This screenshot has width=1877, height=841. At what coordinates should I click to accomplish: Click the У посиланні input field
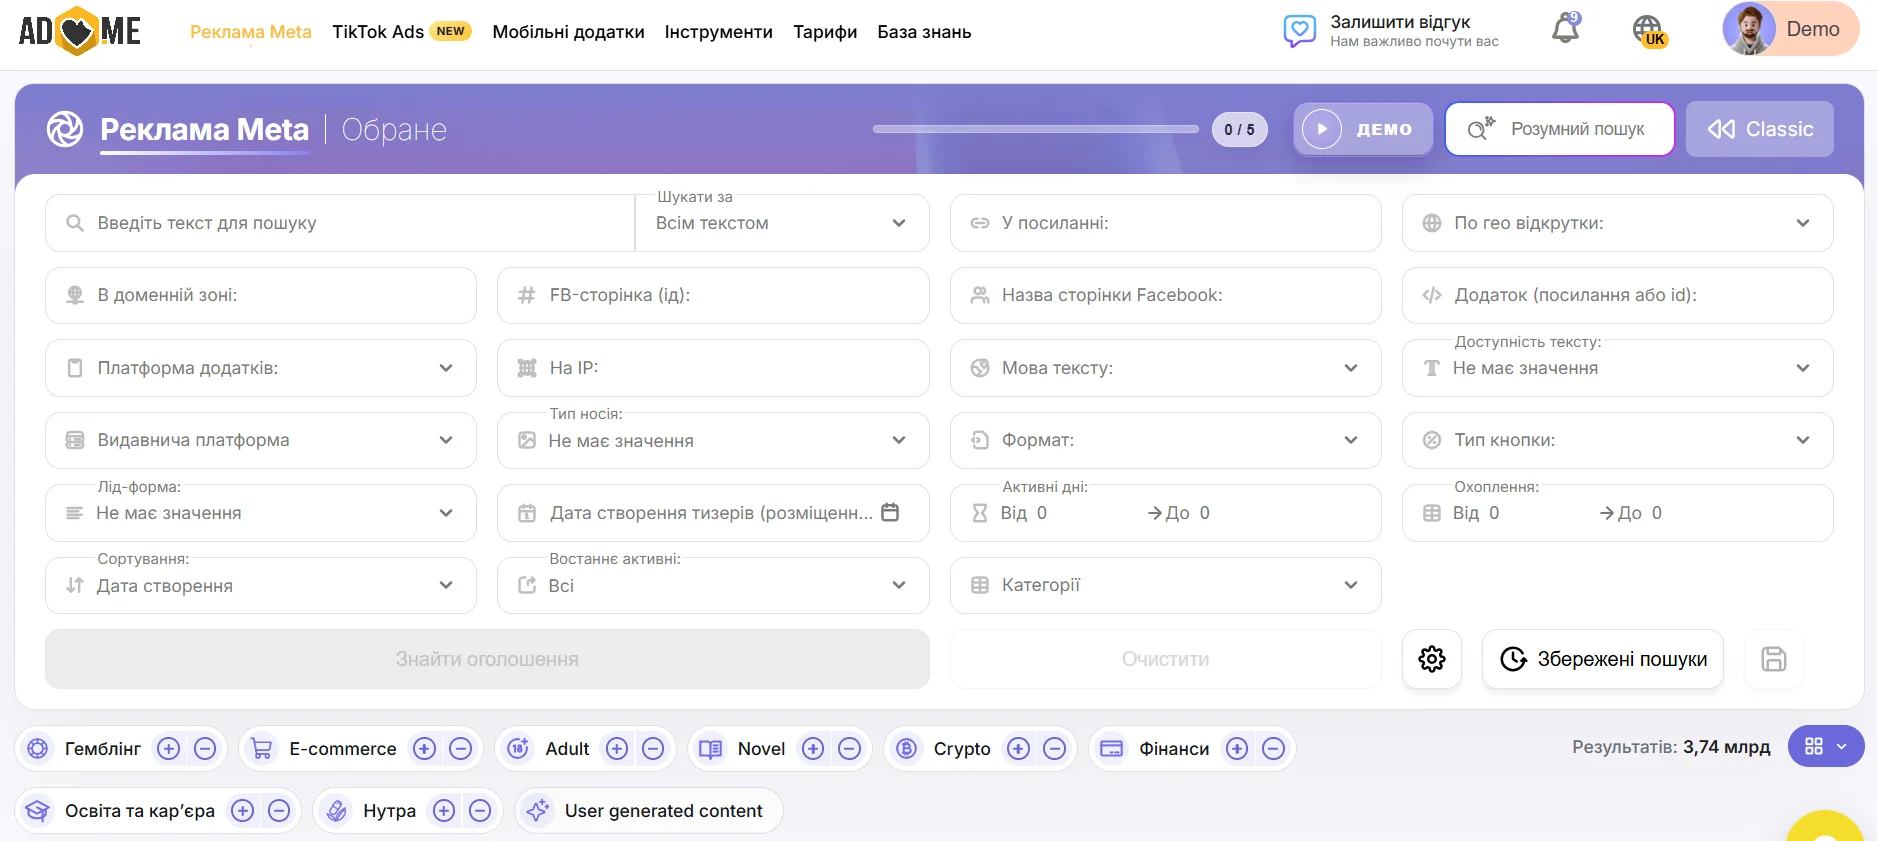(x=1165, y=223)
